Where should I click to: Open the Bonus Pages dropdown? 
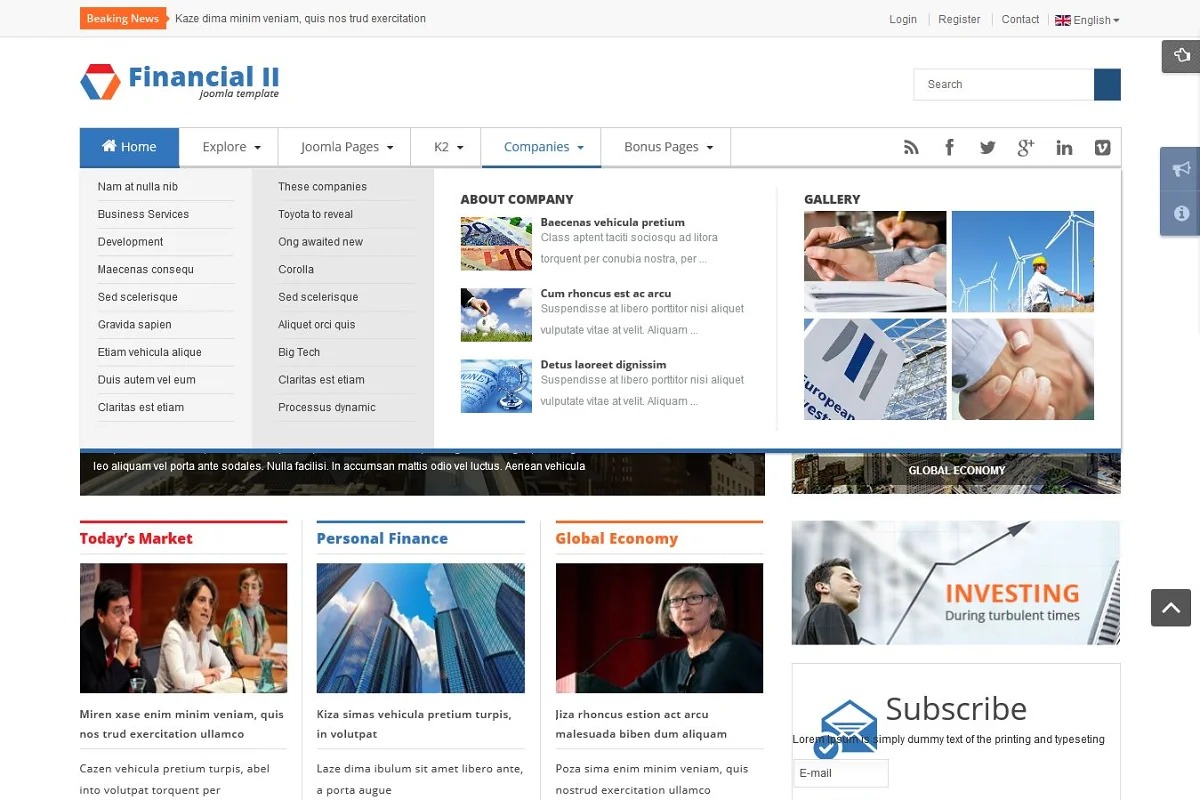click(668, 147)
